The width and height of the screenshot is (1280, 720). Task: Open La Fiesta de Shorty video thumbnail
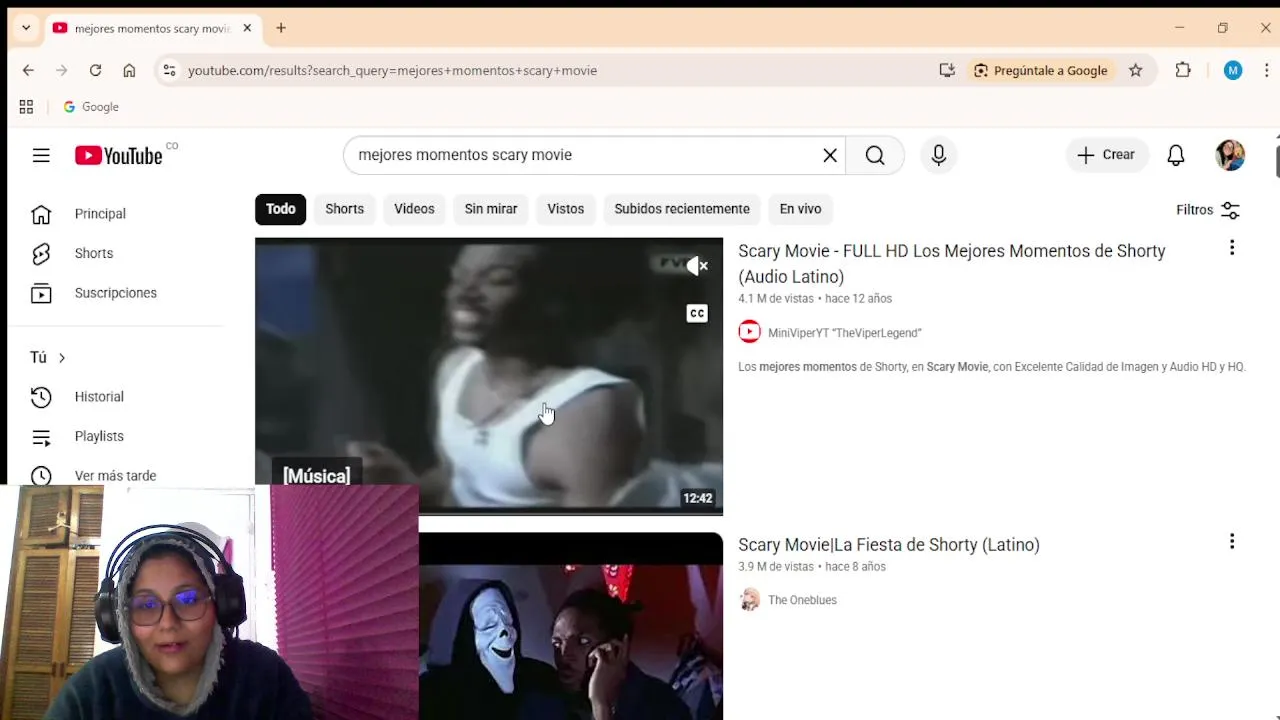(571, 626)
